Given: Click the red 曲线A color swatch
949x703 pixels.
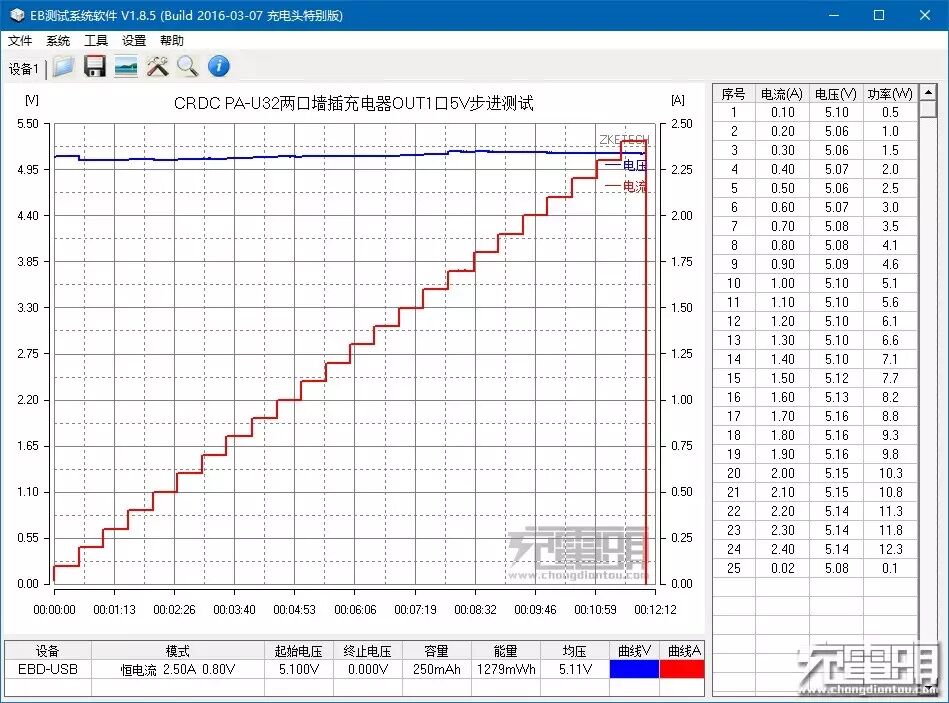Looking at the screenshot, I should [x=682, y=669].
